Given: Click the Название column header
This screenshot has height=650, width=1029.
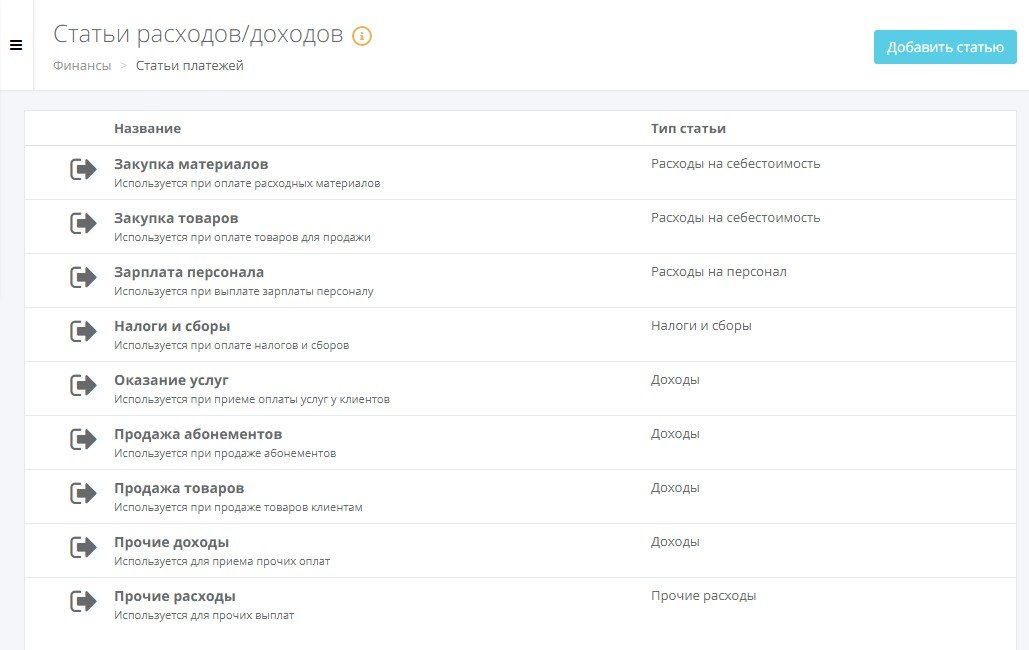Looking at the screenshot, I should (x=148, y=129).
